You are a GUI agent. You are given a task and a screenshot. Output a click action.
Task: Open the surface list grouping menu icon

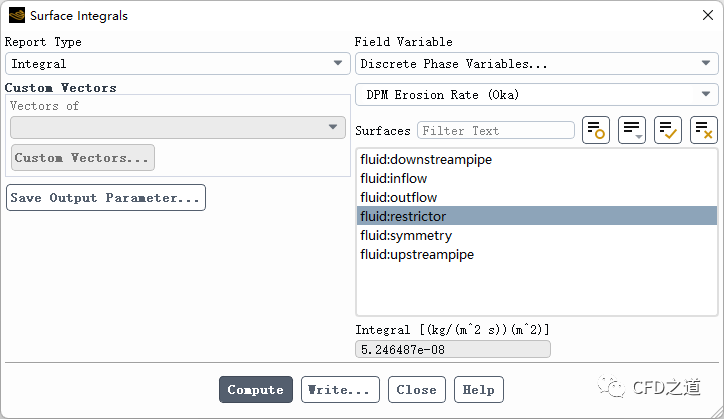click(631, 130)
